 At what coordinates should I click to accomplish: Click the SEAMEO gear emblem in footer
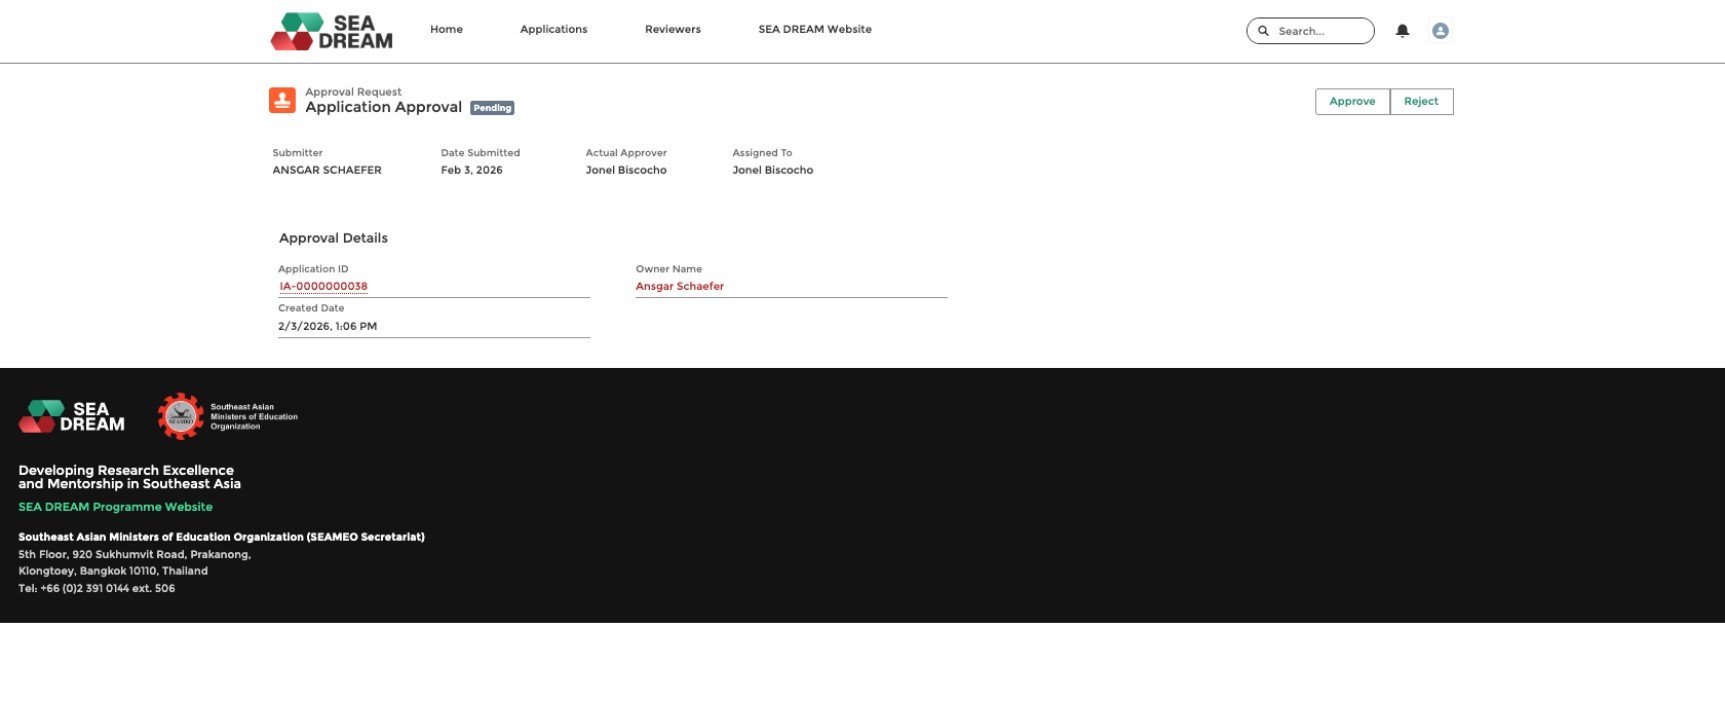pos(181,416)
